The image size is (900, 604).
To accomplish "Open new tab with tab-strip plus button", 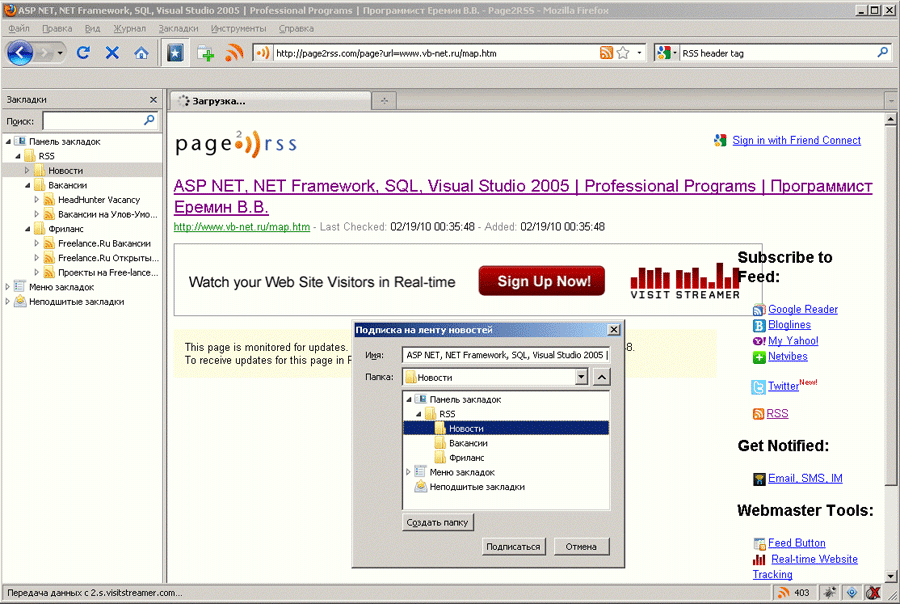I will [384, 101].
